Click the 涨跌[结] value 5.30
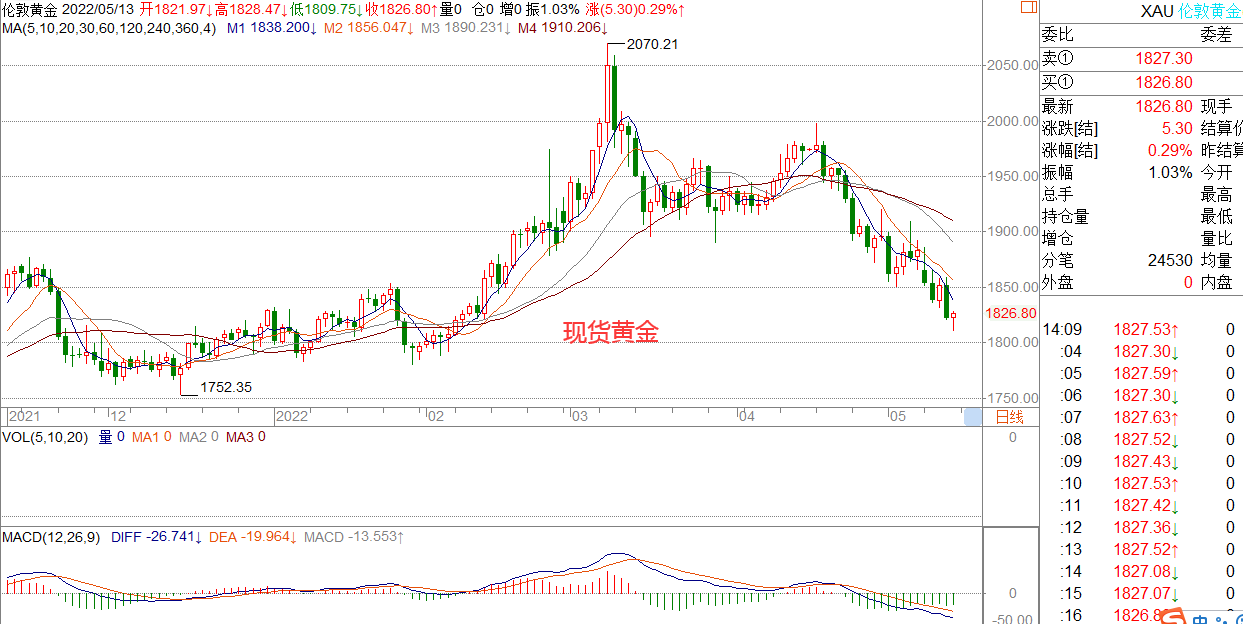This screenshot has width=1243, height=624. 1177,128
